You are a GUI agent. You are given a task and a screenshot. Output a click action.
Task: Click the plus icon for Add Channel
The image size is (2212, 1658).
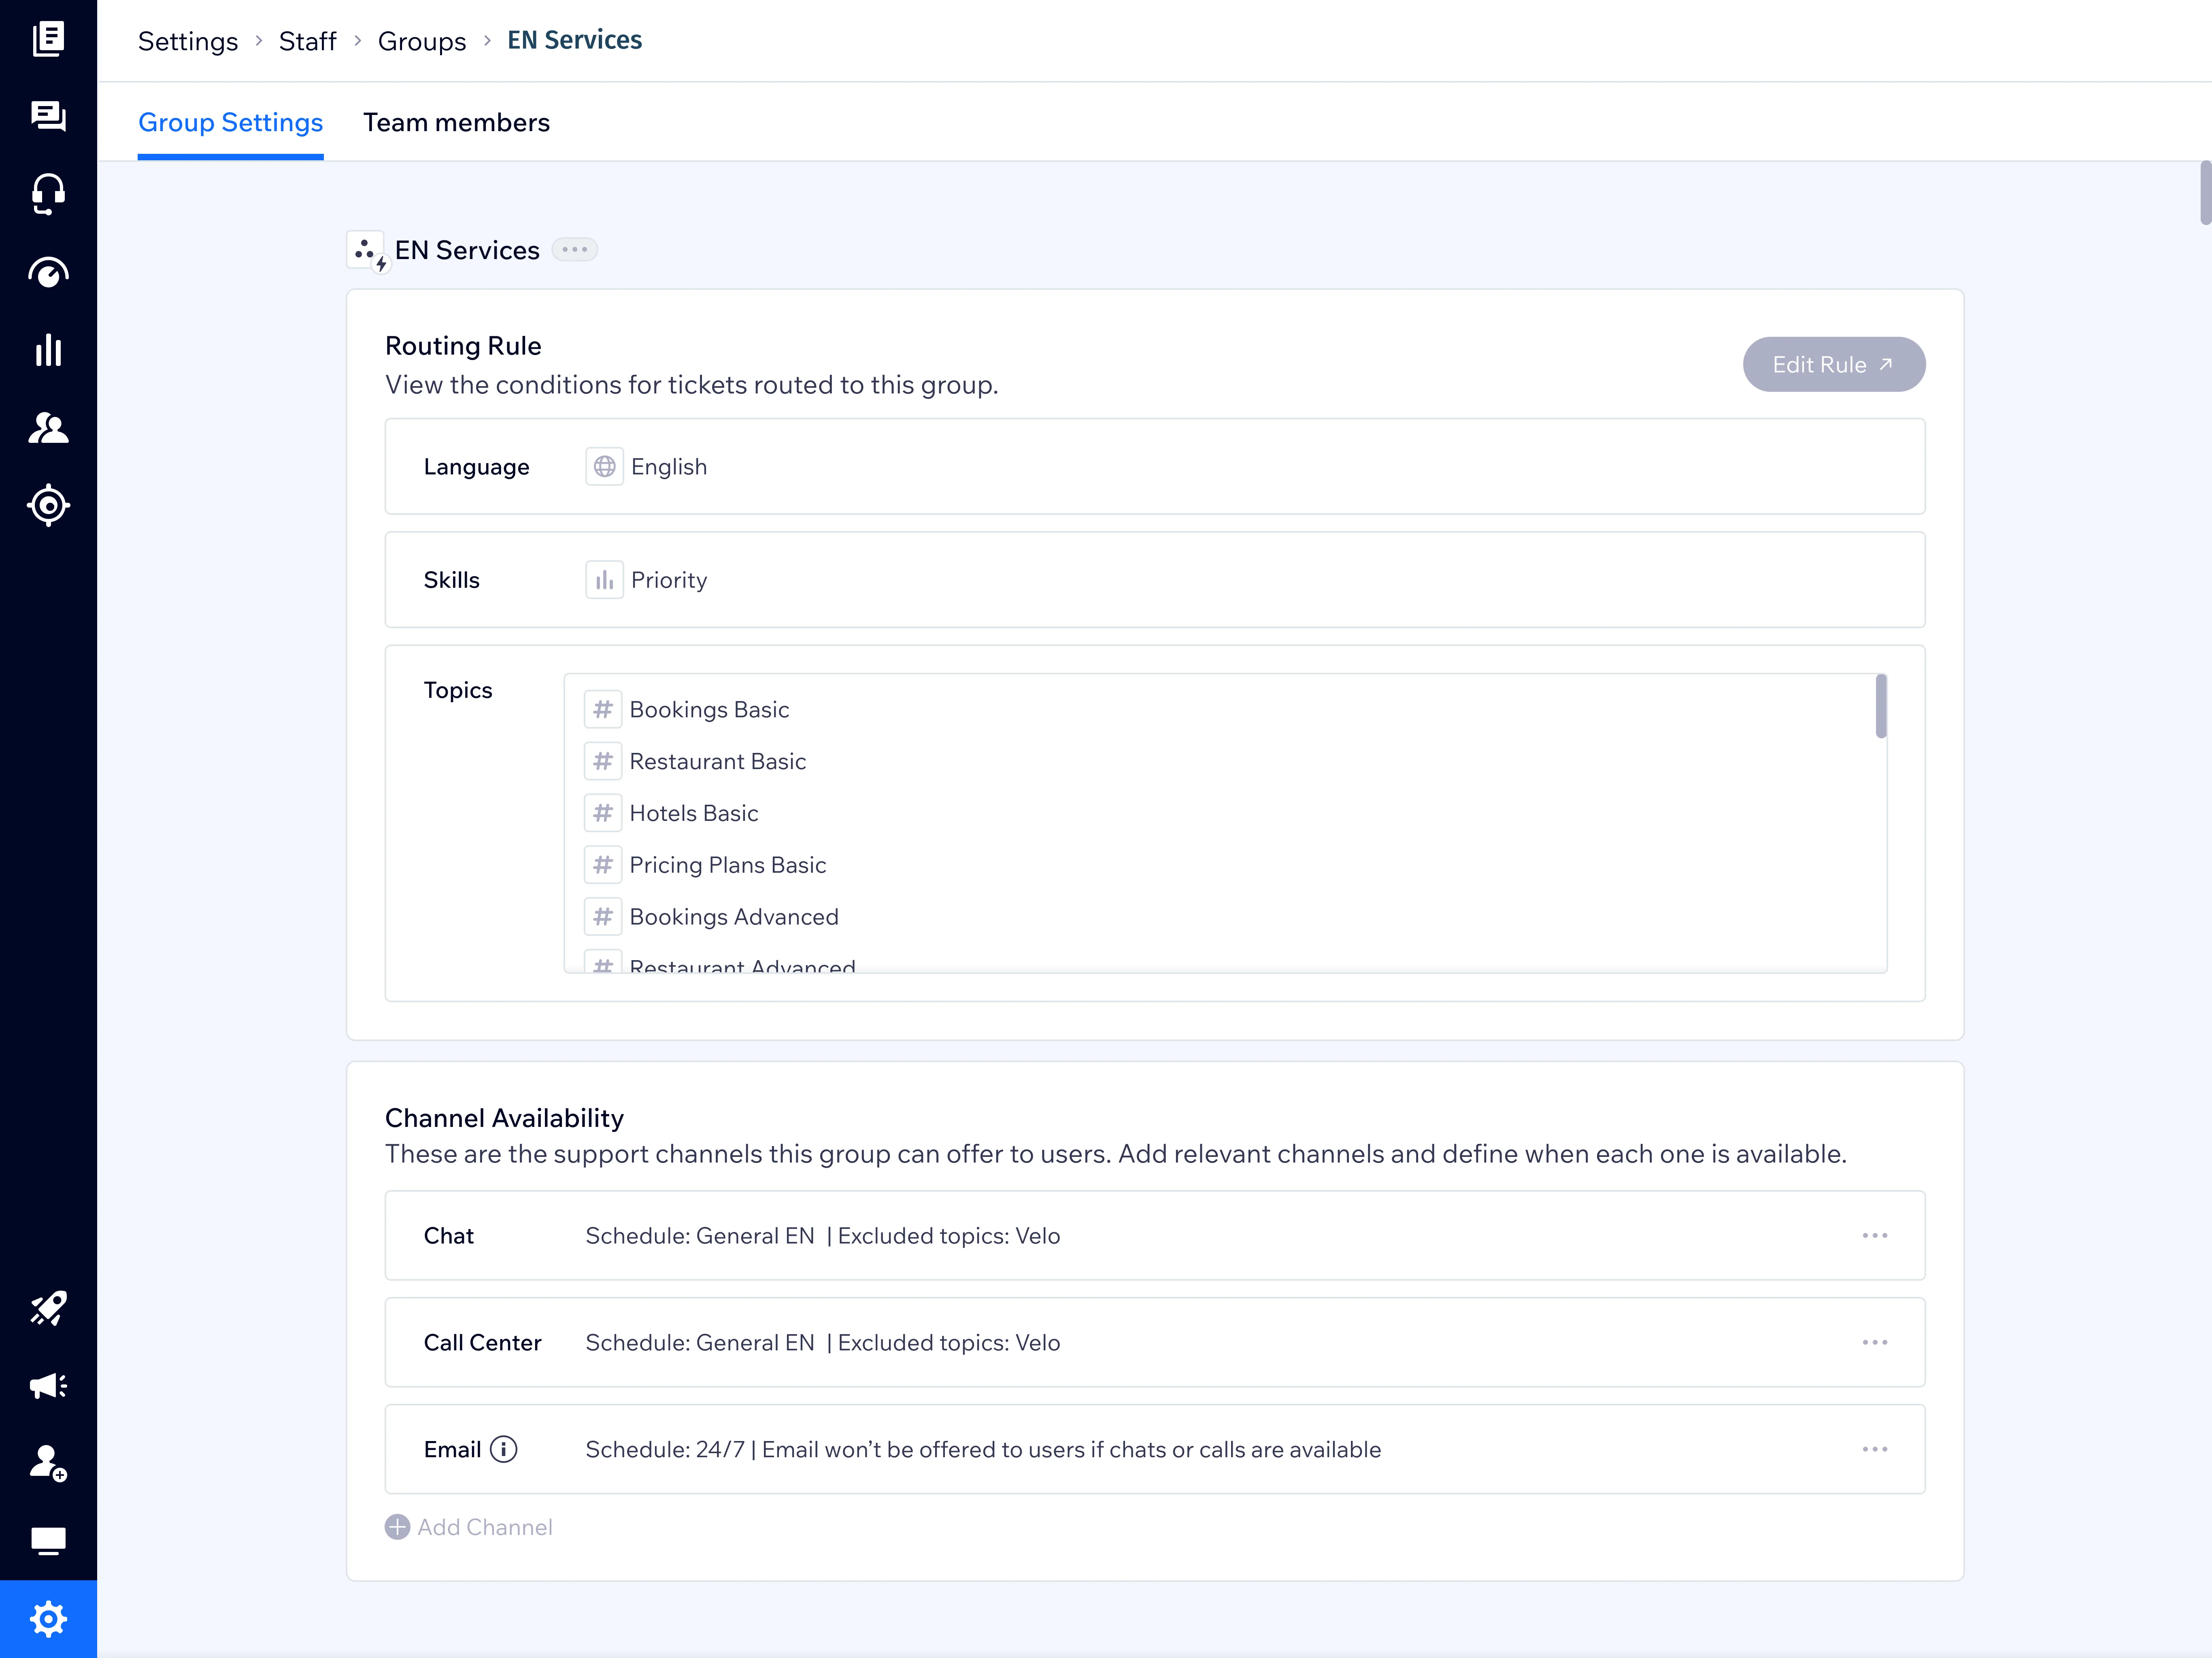(397, 1527)
